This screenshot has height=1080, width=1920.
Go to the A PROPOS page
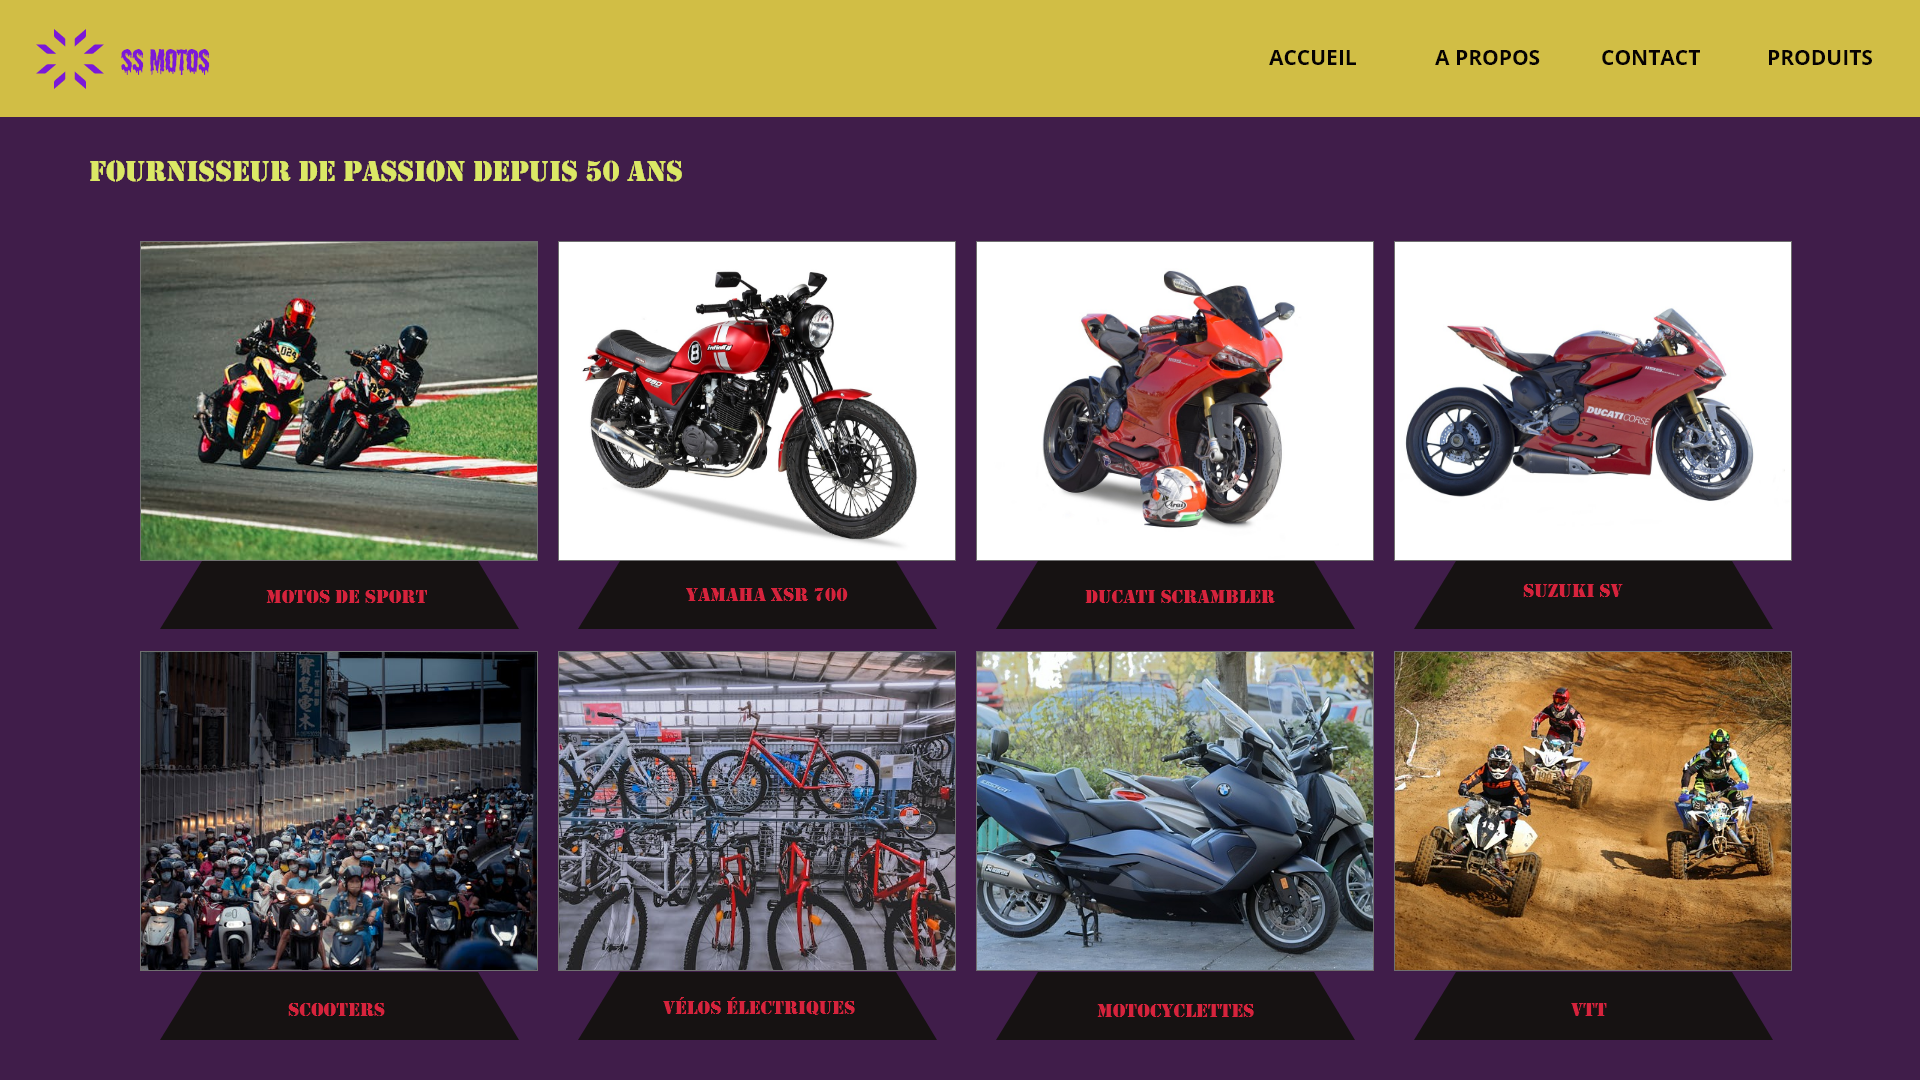(1487, 57)
